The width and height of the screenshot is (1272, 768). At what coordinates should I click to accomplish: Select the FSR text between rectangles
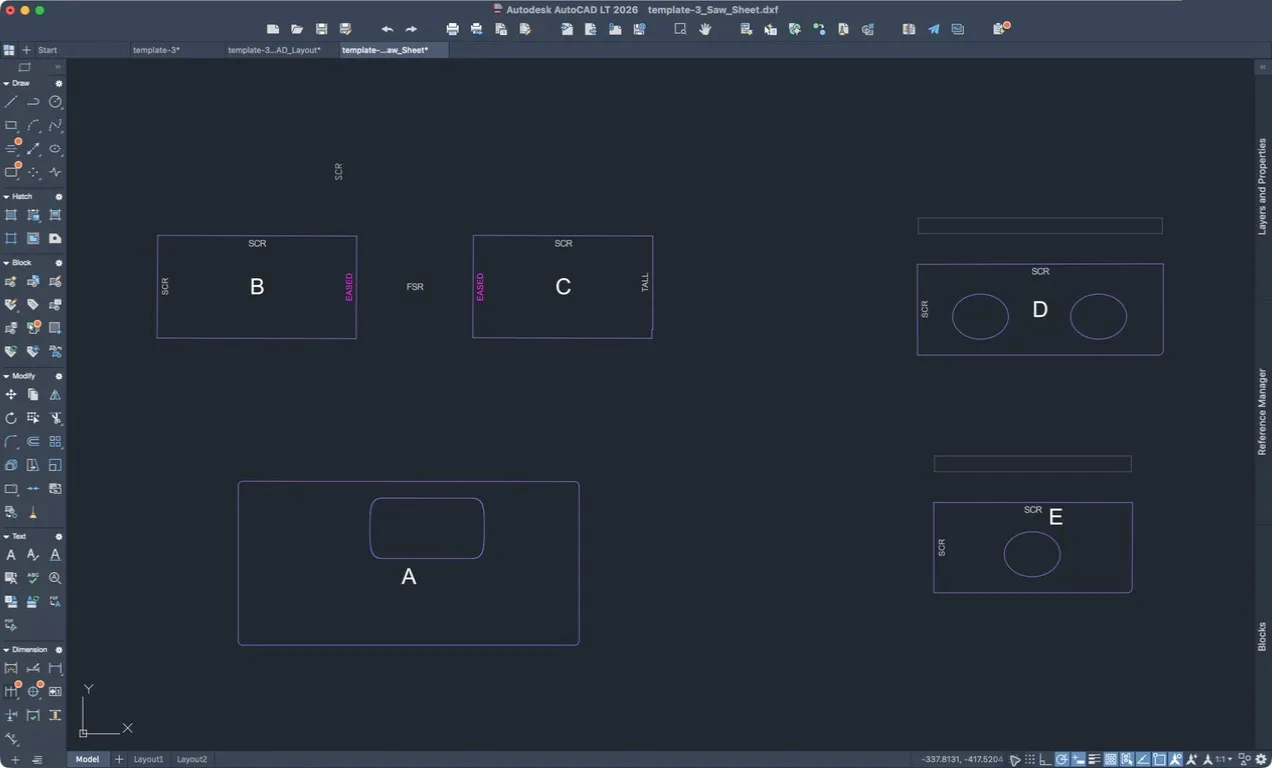point(415,287)
